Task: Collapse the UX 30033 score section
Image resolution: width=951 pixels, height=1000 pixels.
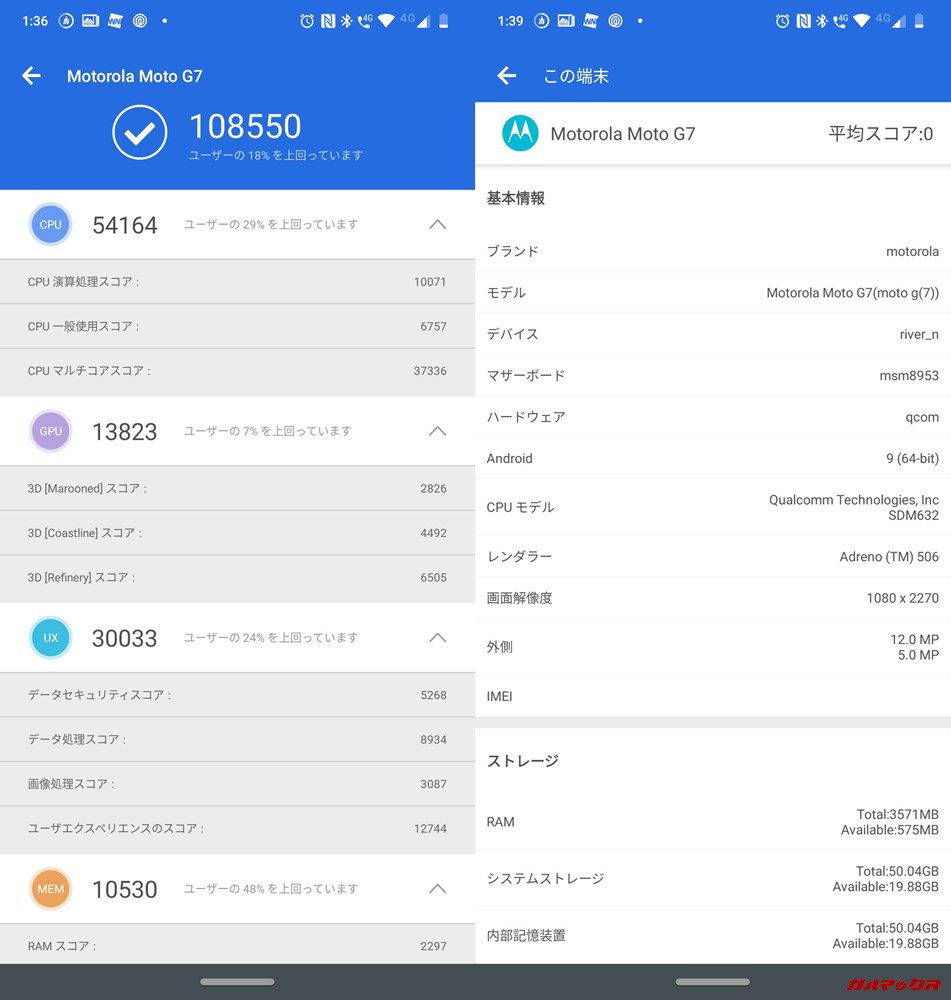Action: (x=437, y=637)
